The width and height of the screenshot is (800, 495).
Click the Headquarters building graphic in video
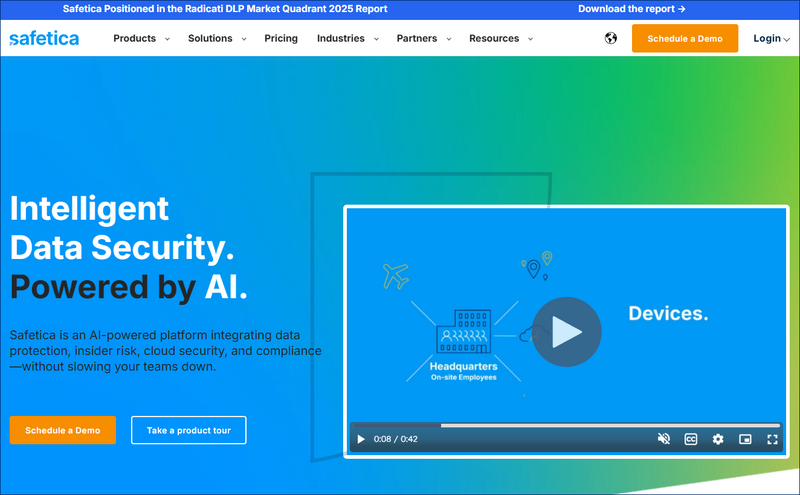pos(463,332)
